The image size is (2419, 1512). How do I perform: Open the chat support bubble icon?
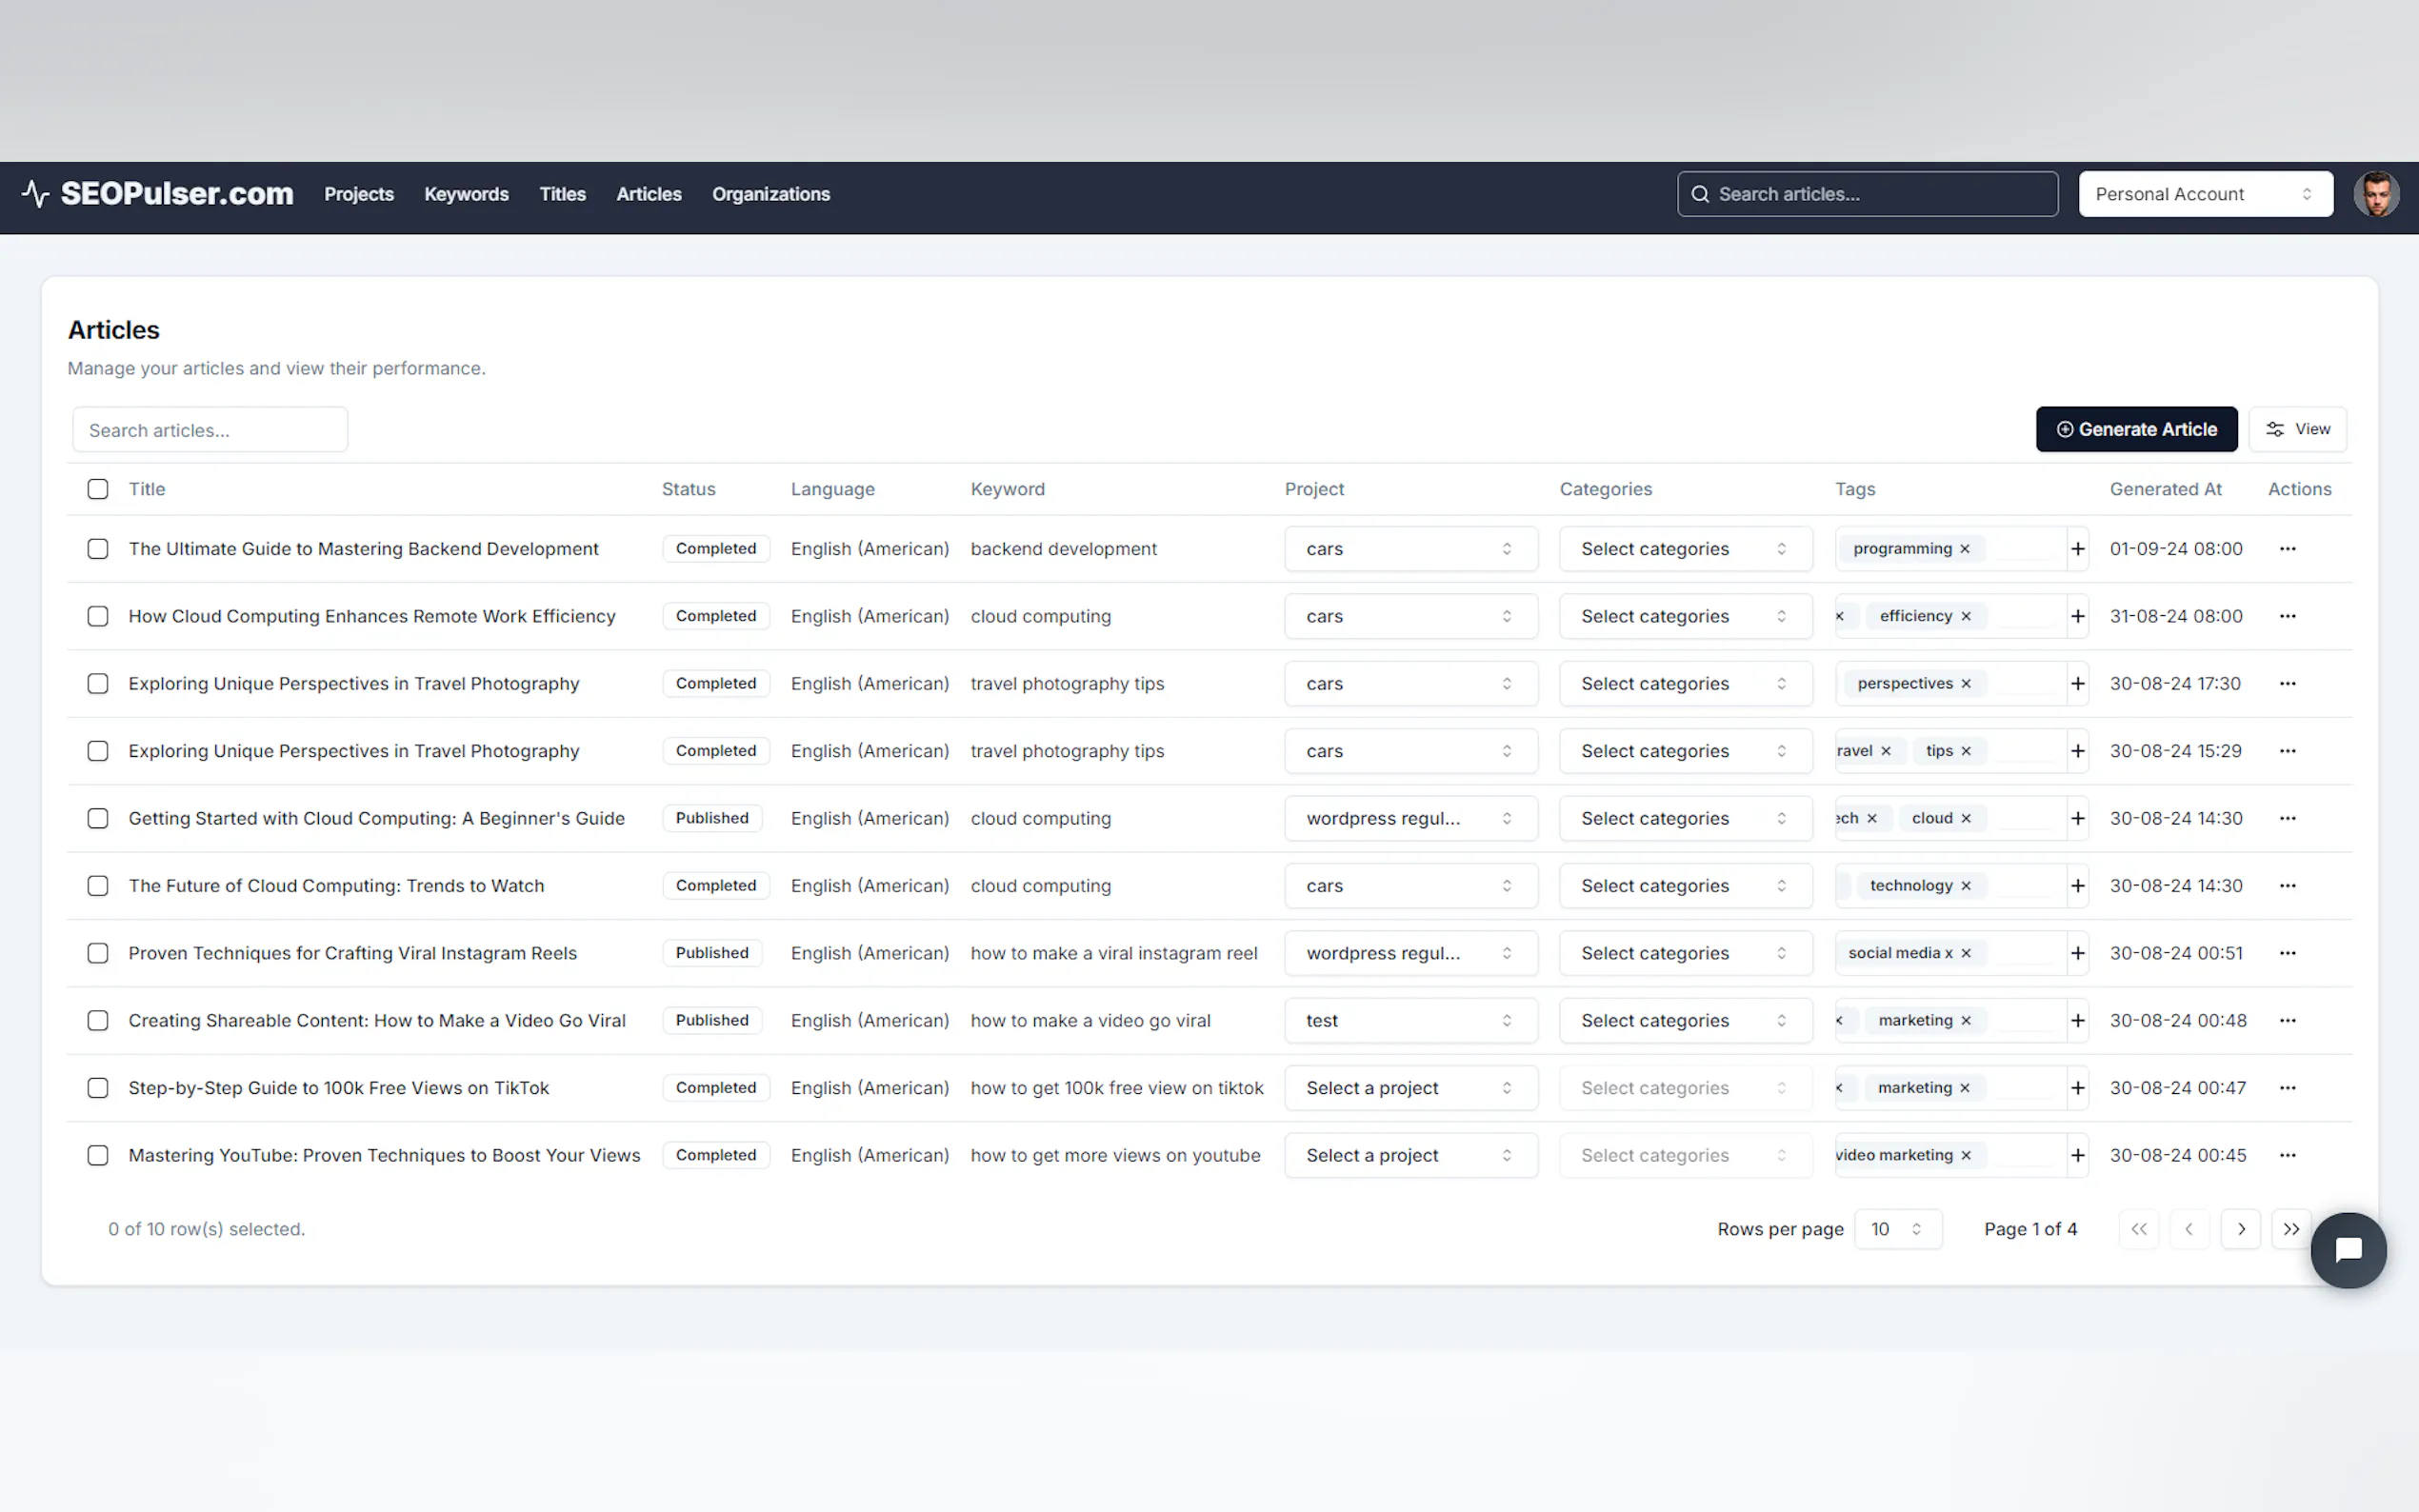tap(2347, 1250)
